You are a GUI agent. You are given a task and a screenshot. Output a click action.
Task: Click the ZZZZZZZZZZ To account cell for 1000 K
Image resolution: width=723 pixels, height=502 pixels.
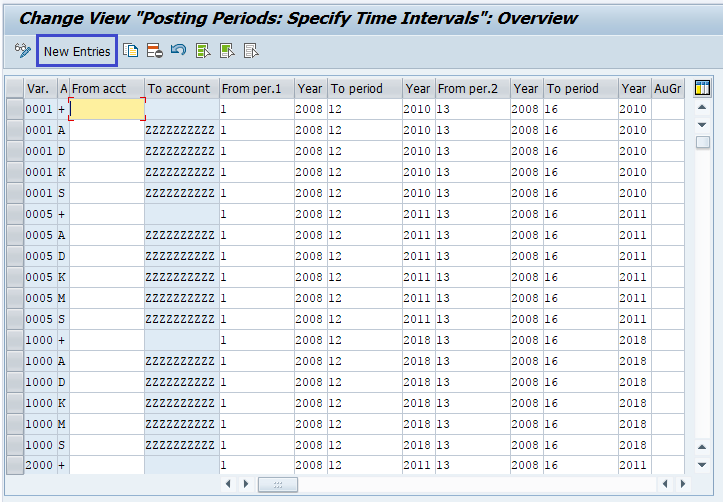(x=181, y=403)
